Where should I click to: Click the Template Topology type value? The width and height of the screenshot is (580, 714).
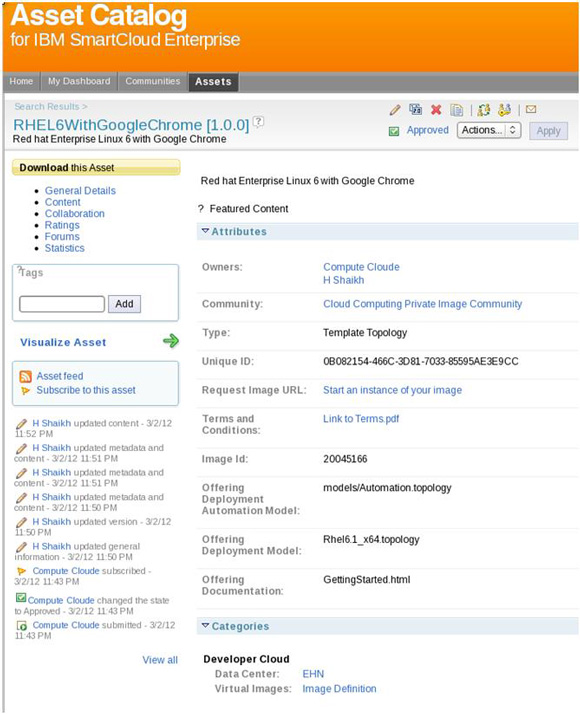[x=365, y=333]
